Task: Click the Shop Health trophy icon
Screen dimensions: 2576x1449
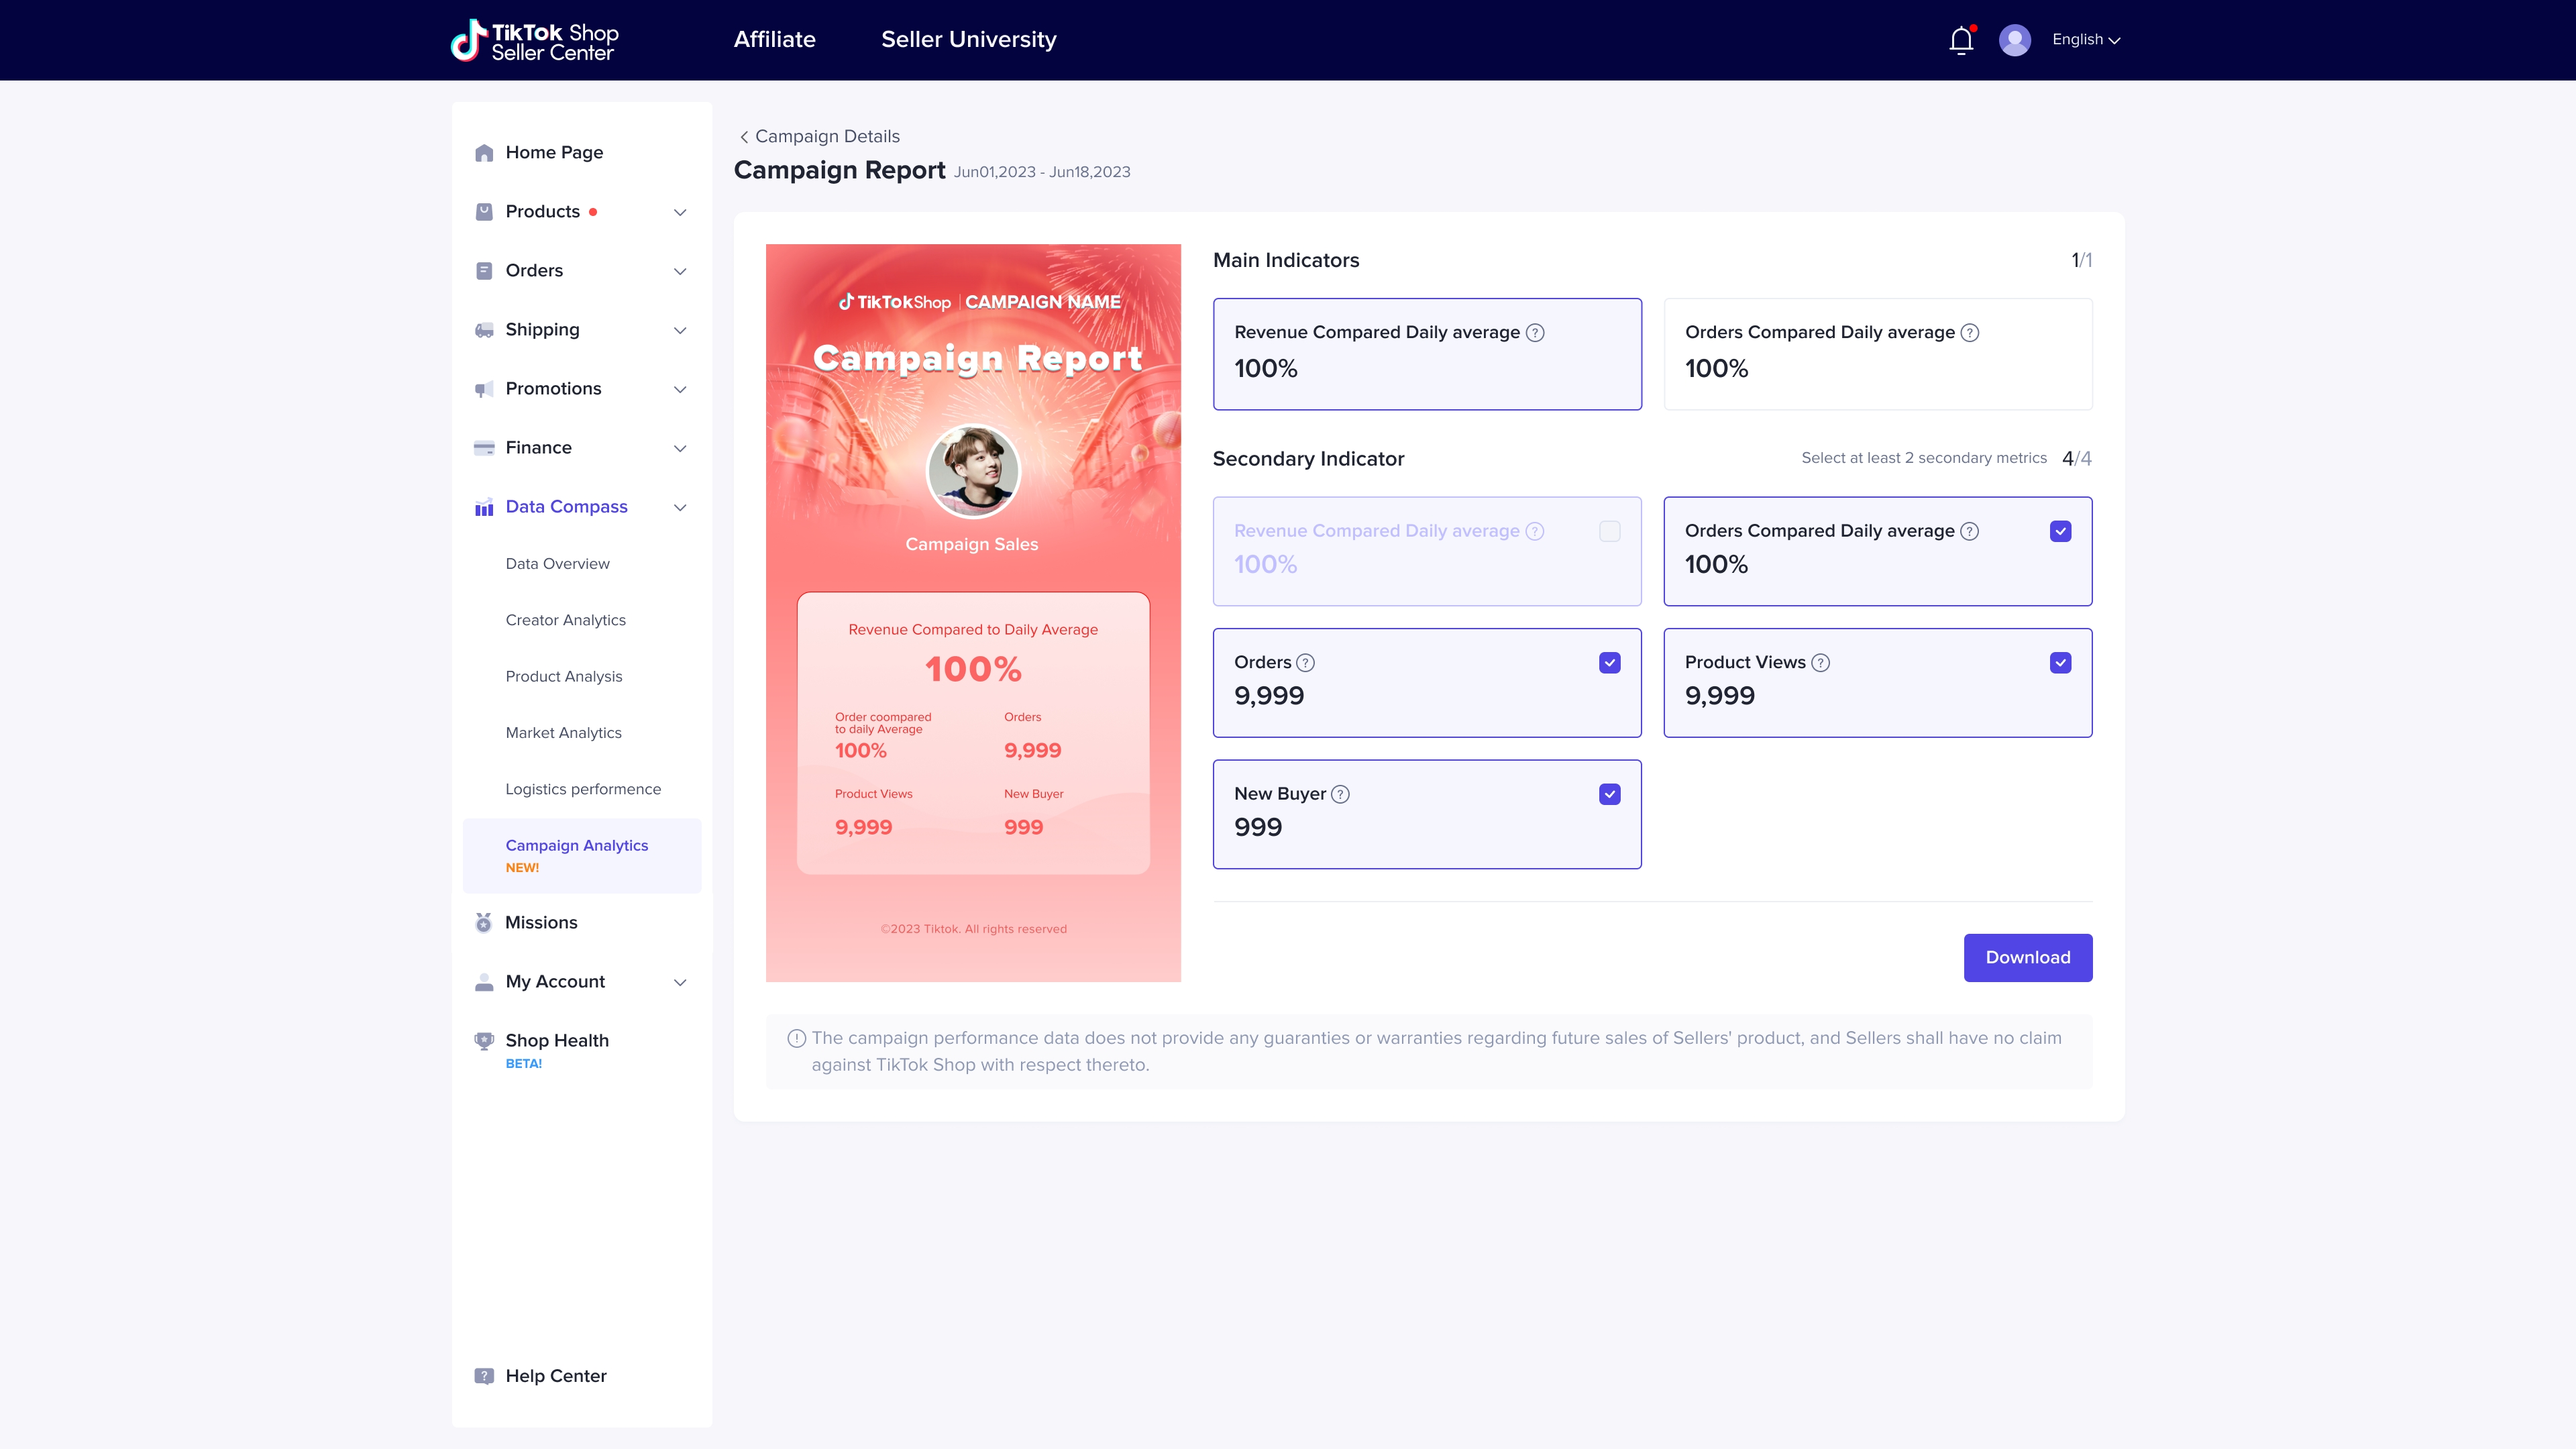Action: 484,1041
